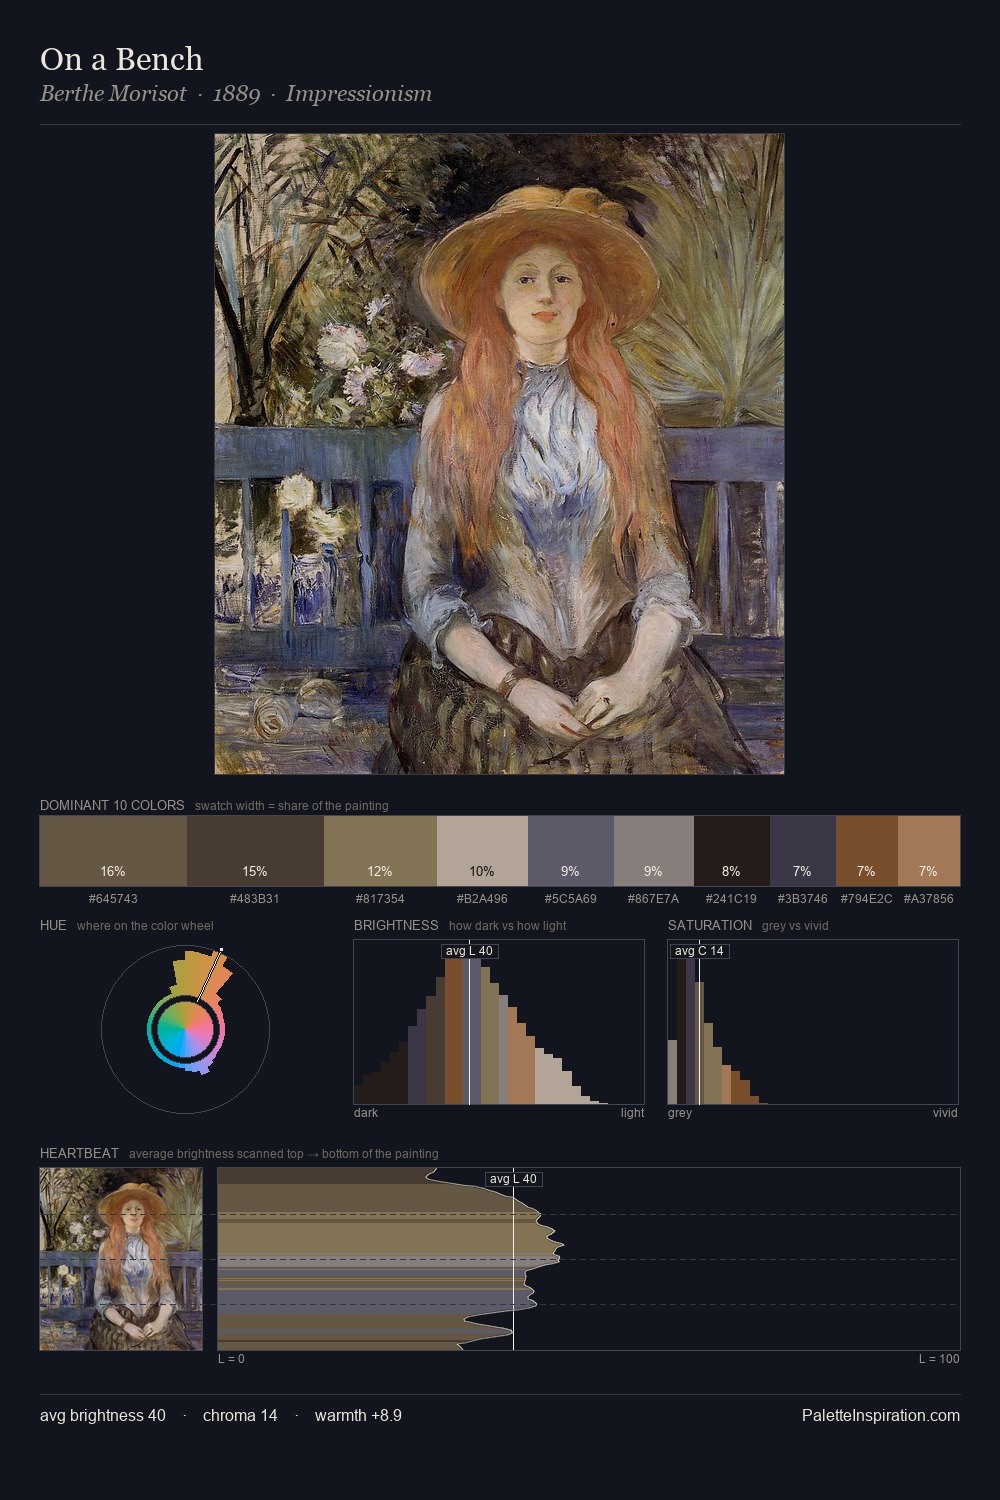The image size is (1000, 1500).
Task: Click hex code text #A37856
Action: point(929,898)
